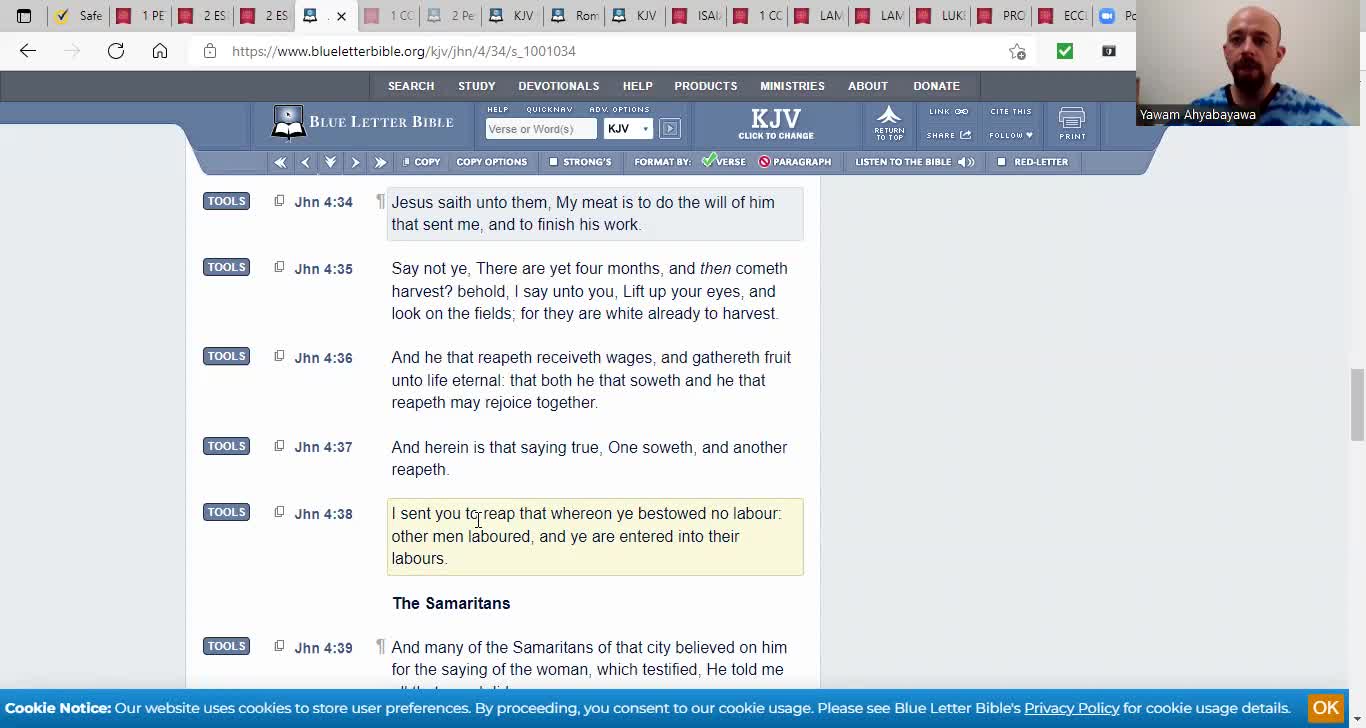Viewport: 1366px width, 728px height.
Task: Click the Blue Letter Bible logo
Action: coord(362,123)
